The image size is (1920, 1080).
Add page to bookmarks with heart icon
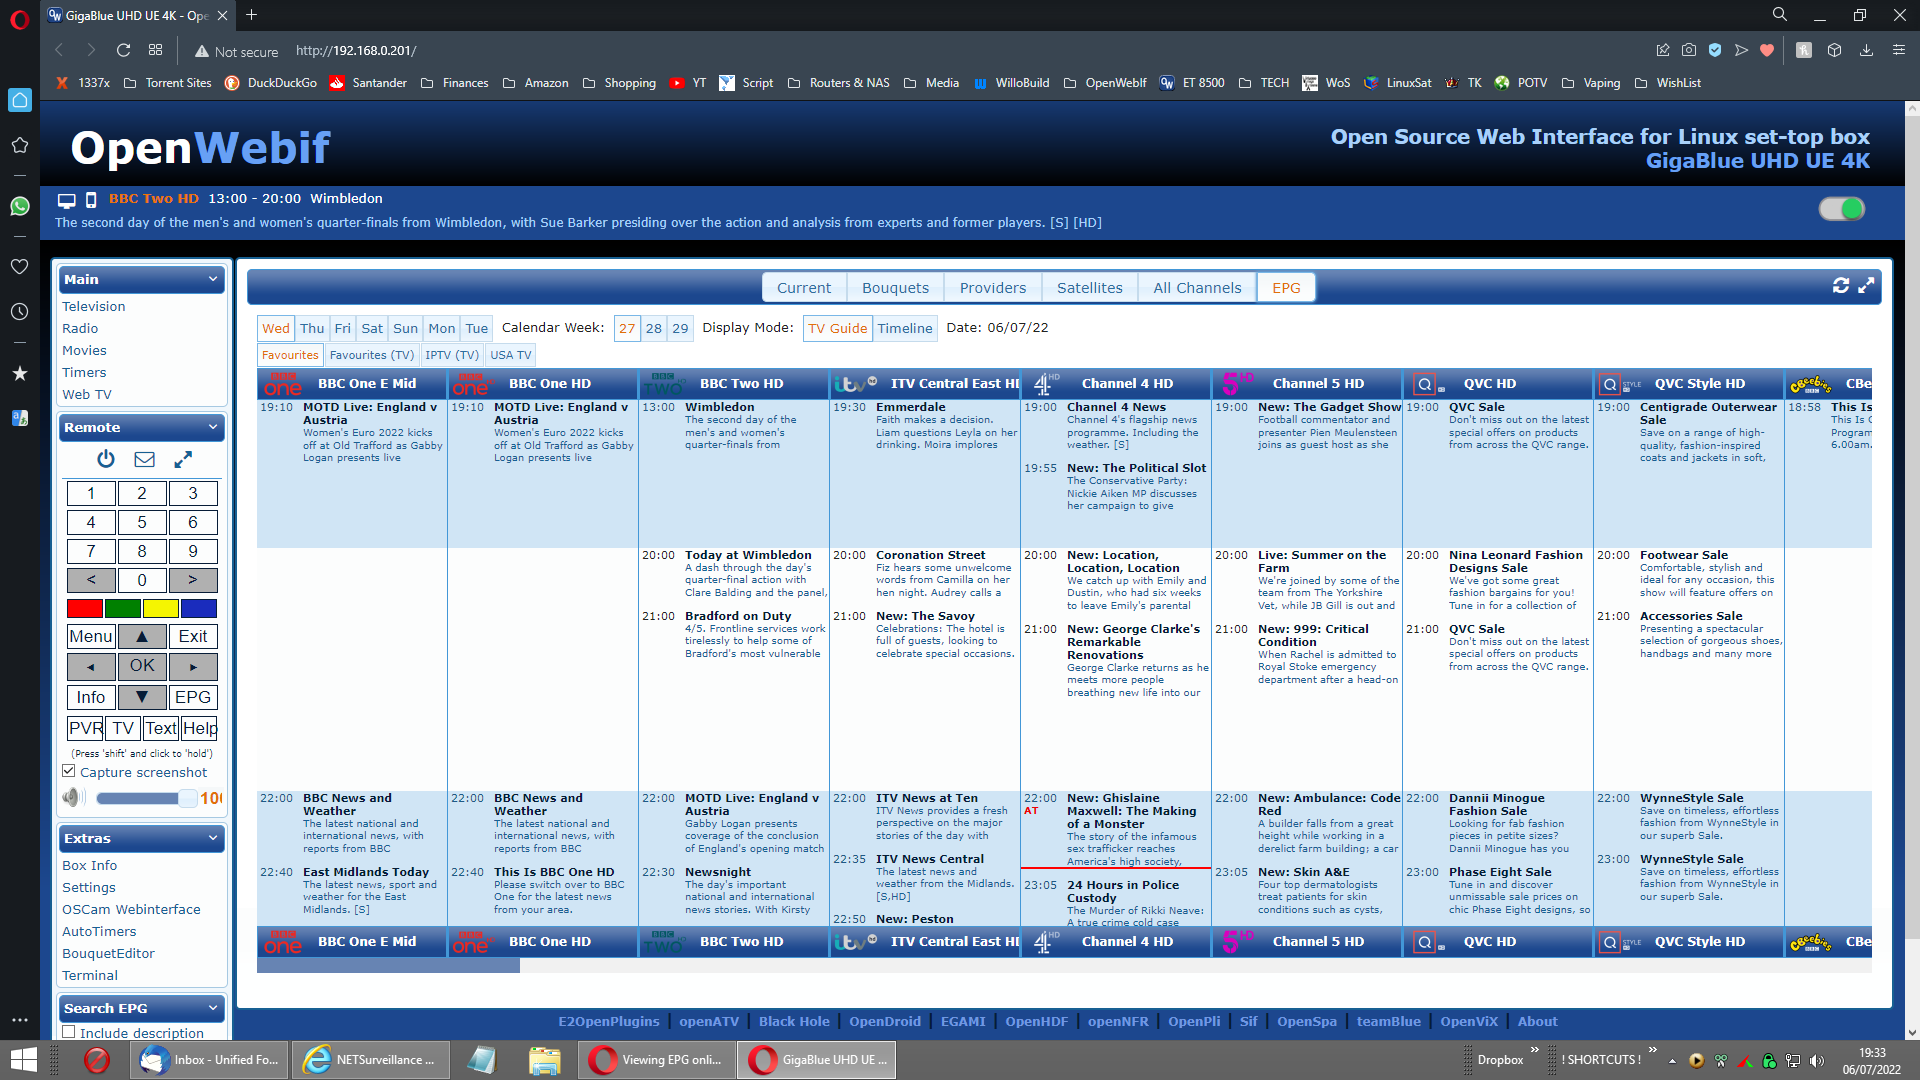pos(1767,50)
